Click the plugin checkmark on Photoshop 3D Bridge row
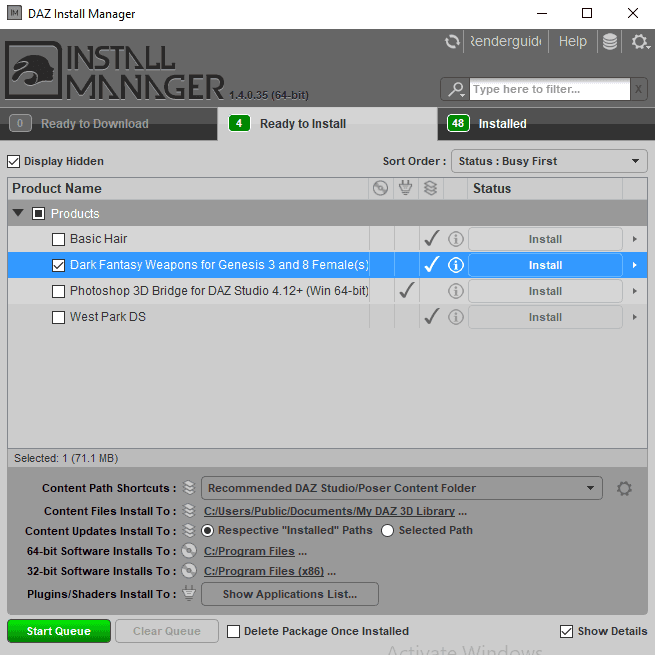This screenshot has height=655, width=655. [406, 290]
